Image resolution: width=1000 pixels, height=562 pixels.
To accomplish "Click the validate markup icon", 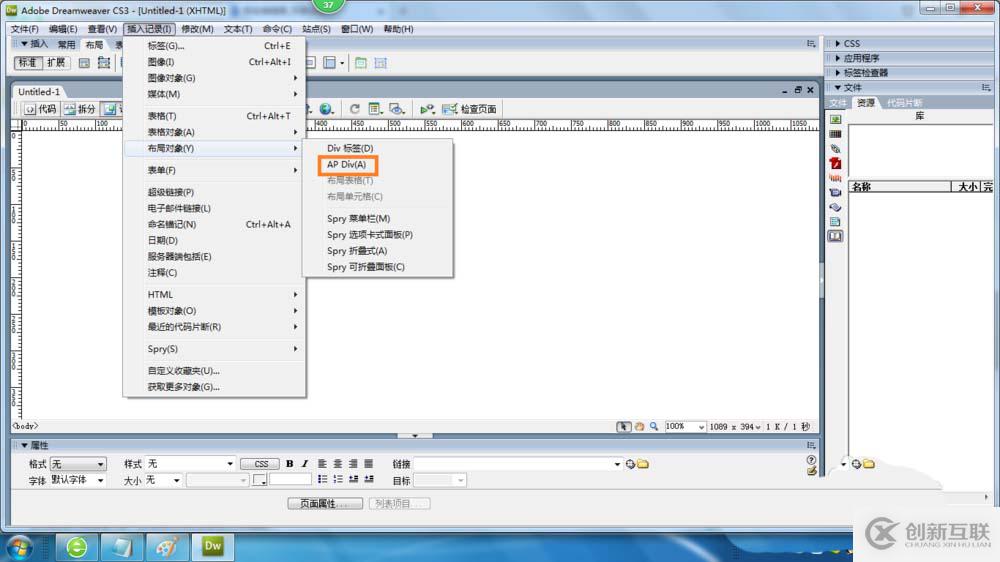I will 427,109.
